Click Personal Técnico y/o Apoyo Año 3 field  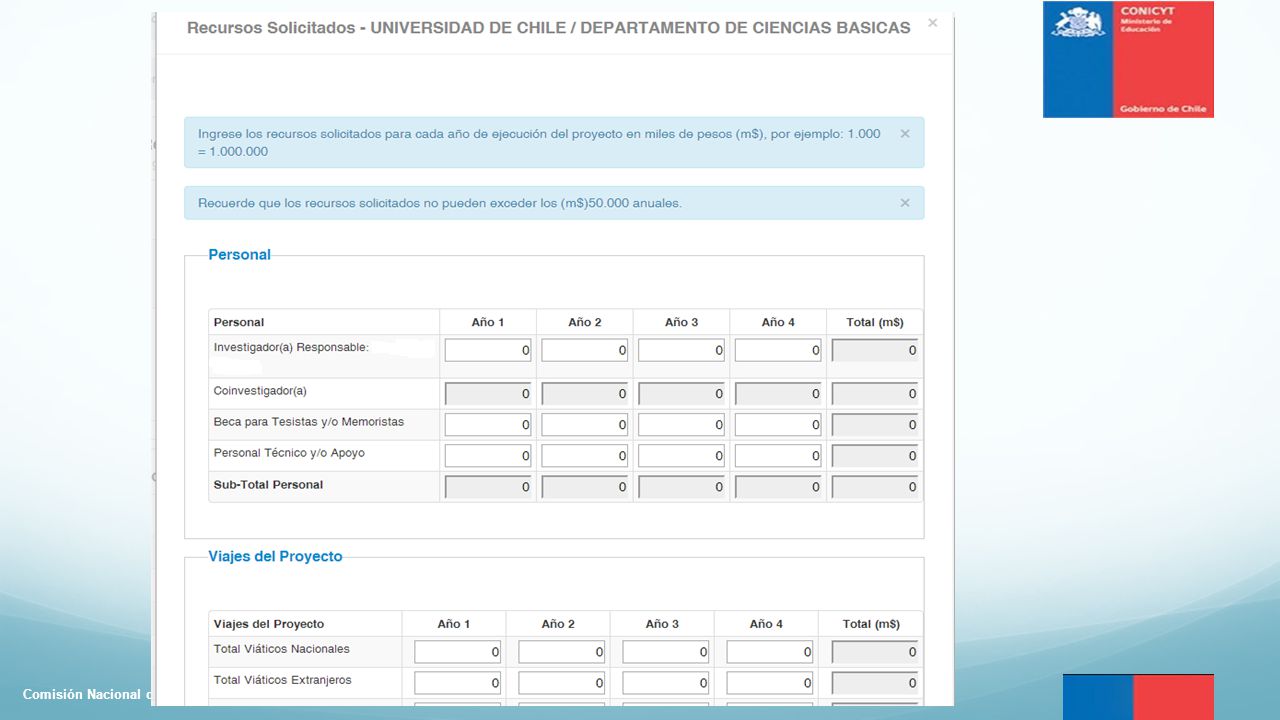pos(681,456)
